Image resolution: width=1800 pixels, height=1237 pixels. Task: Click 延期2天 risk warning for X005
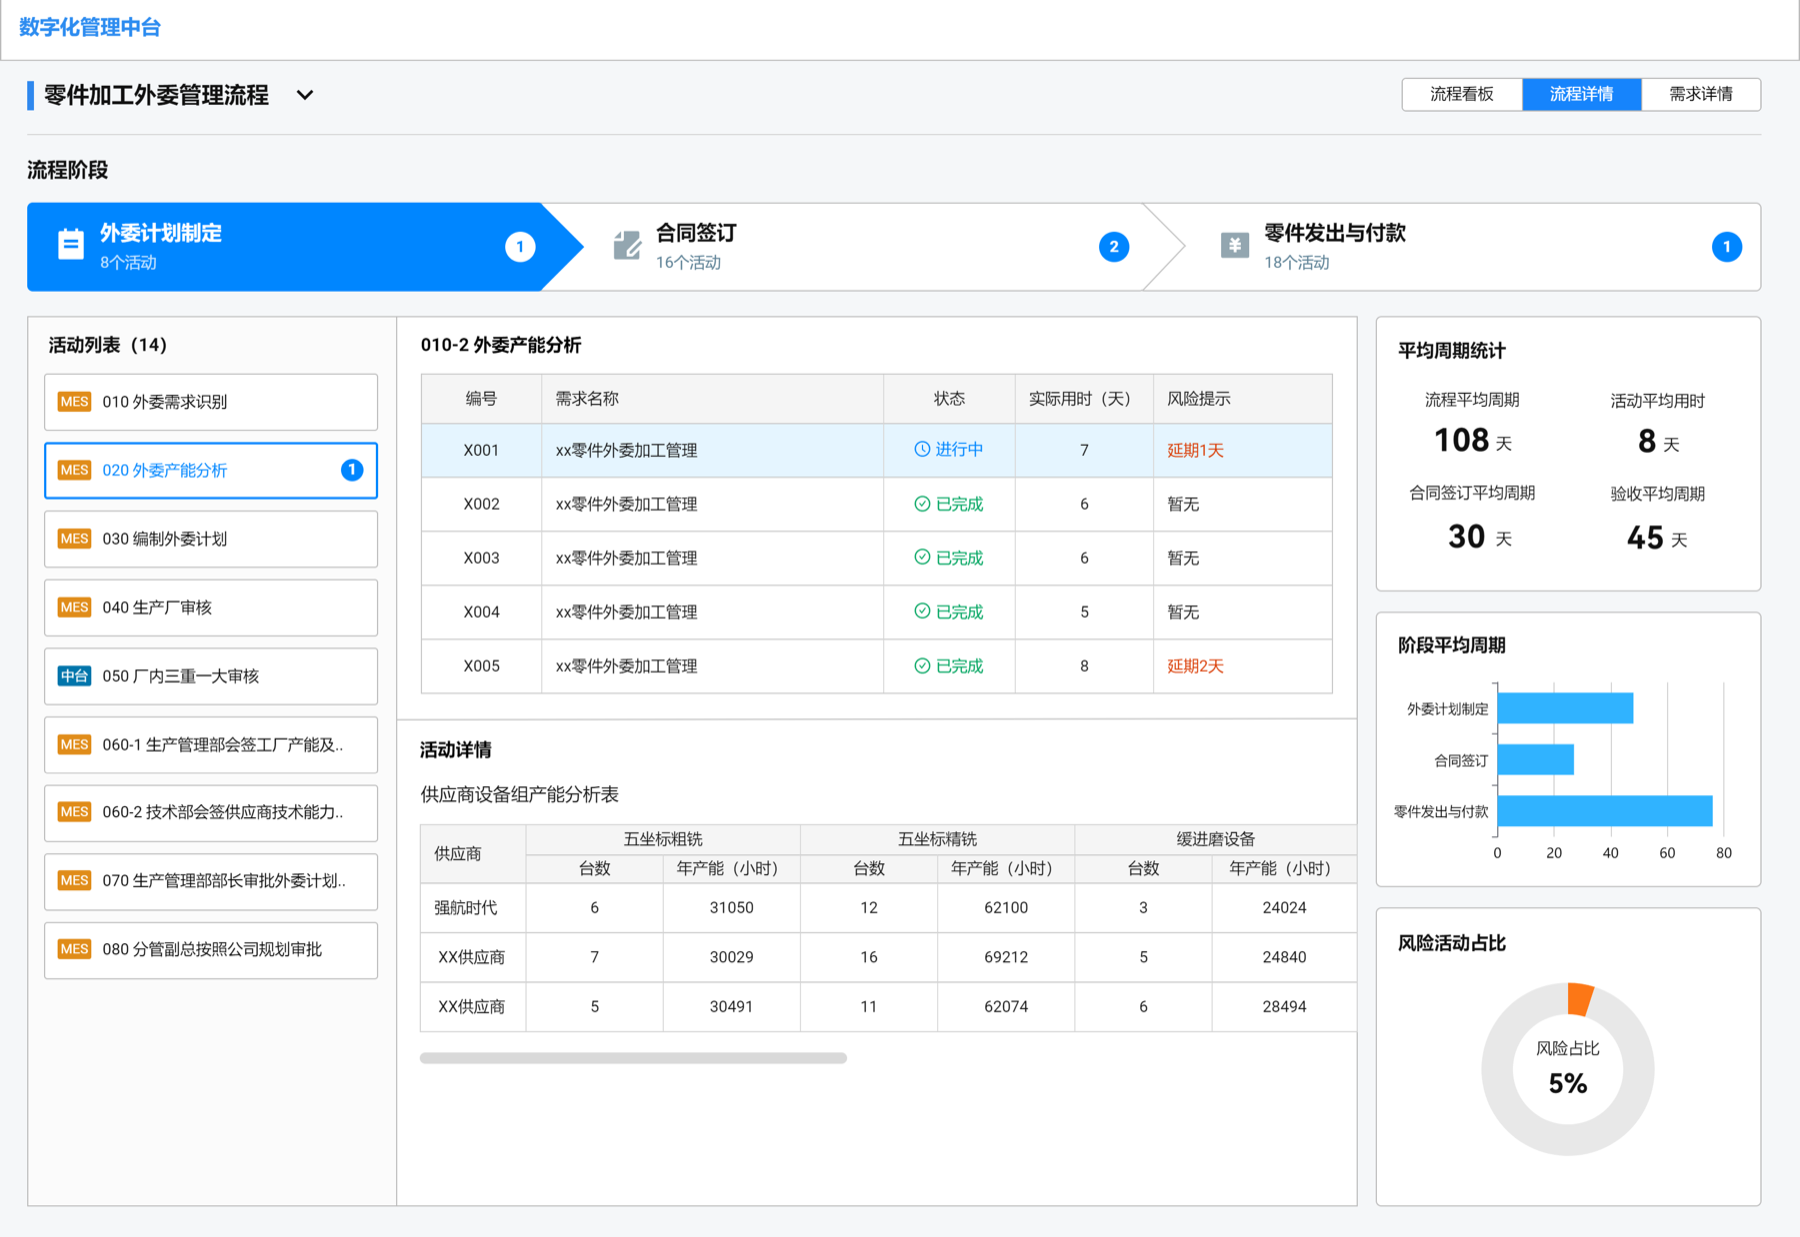1195,666
